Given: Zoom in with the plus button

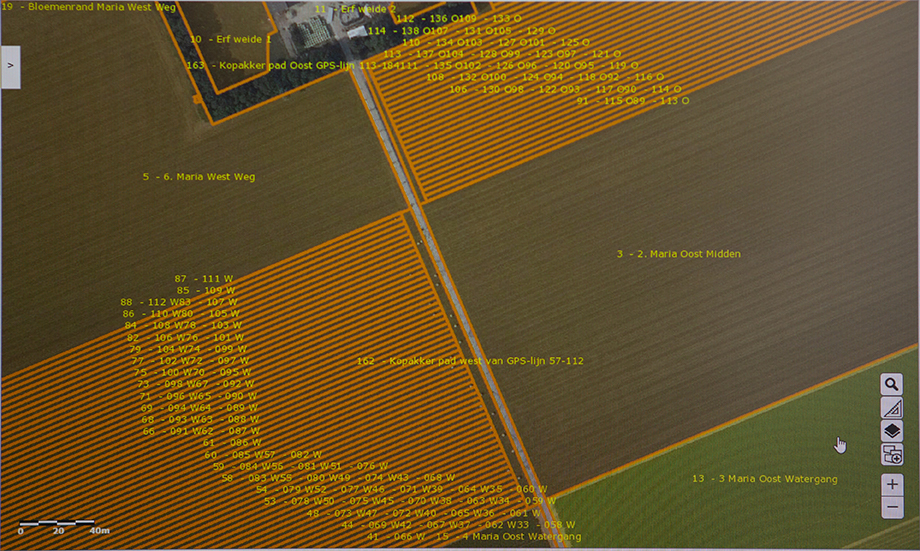Looking at the screenshot, I should [x=892, y=484].
